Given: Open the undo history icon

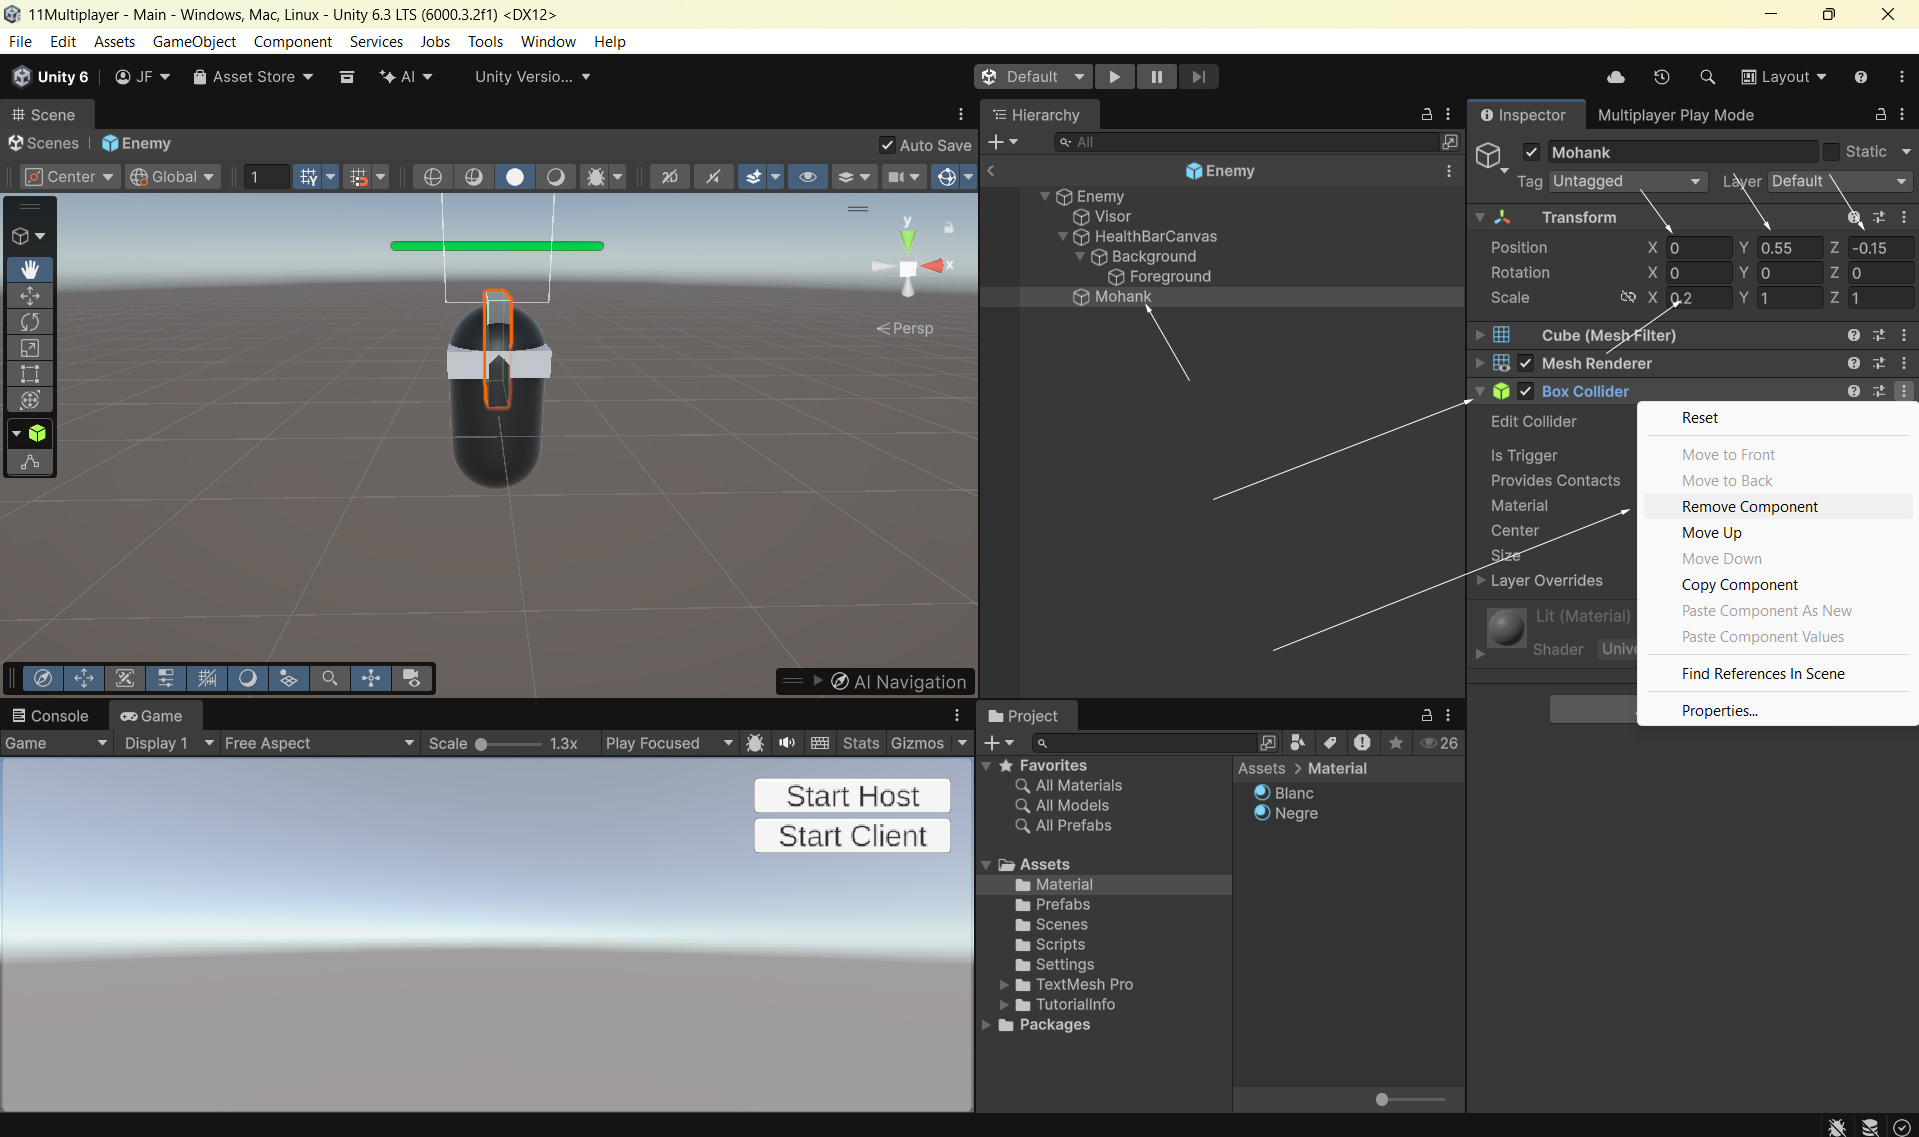Looking at the screenshot, I should [1661, 77].
